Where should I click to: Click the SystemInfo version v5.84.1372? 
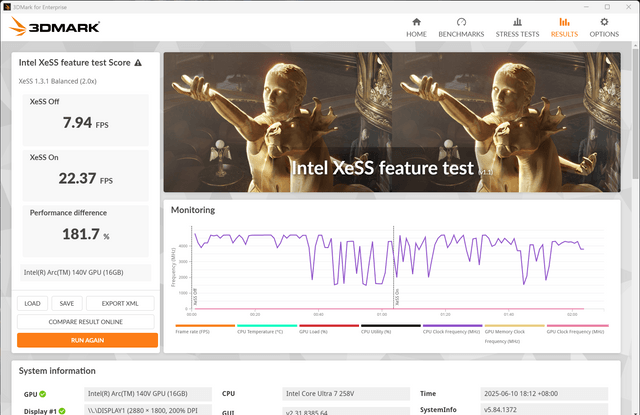(x=544, y=410)
